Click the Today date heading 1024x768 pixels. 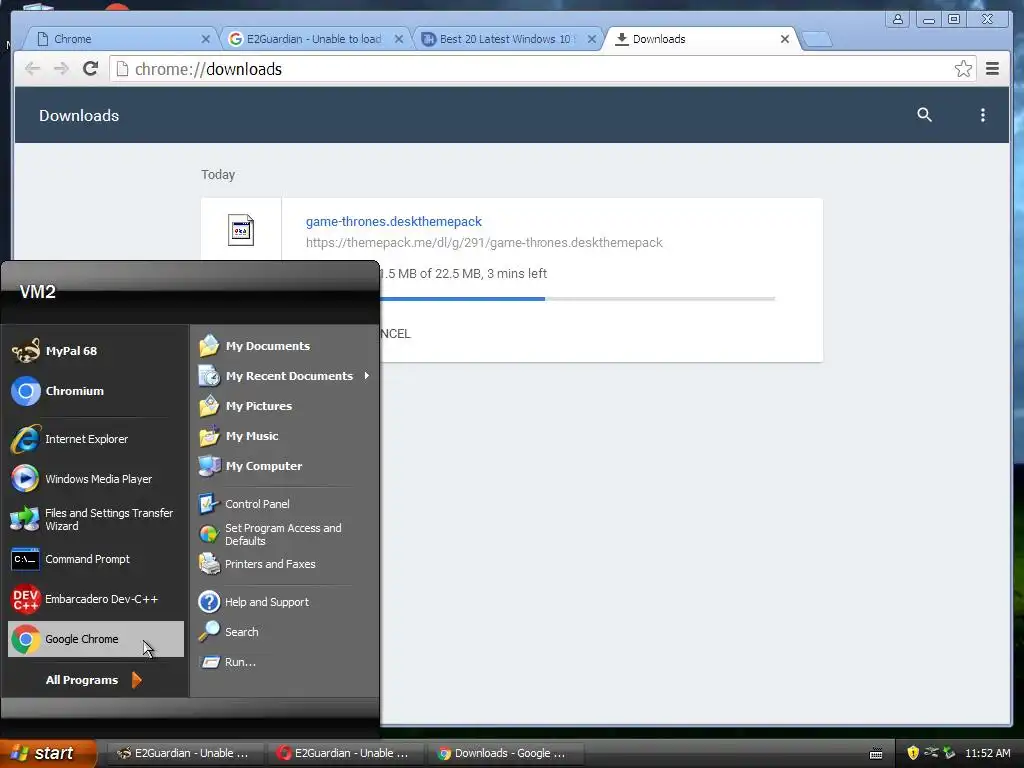(x=218, y=174)
